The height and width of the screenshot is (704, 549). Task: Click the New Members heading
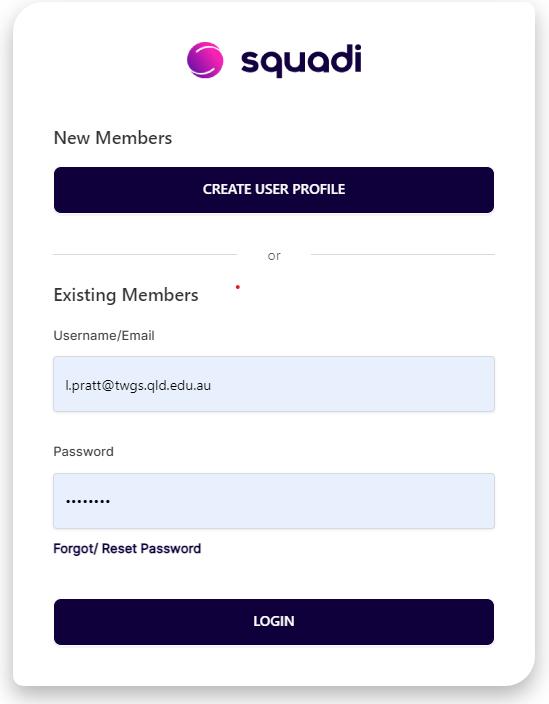click(113, 138)
